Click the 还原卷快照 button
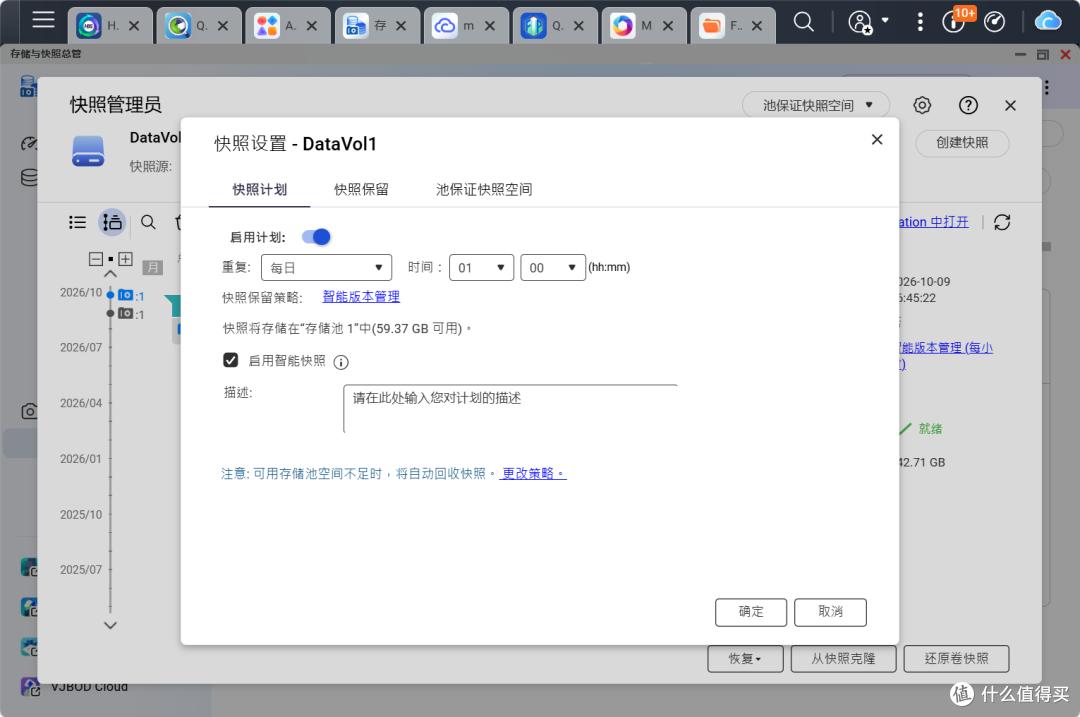The width and height of the screenshot is (1080, 717). coord(956,658)
